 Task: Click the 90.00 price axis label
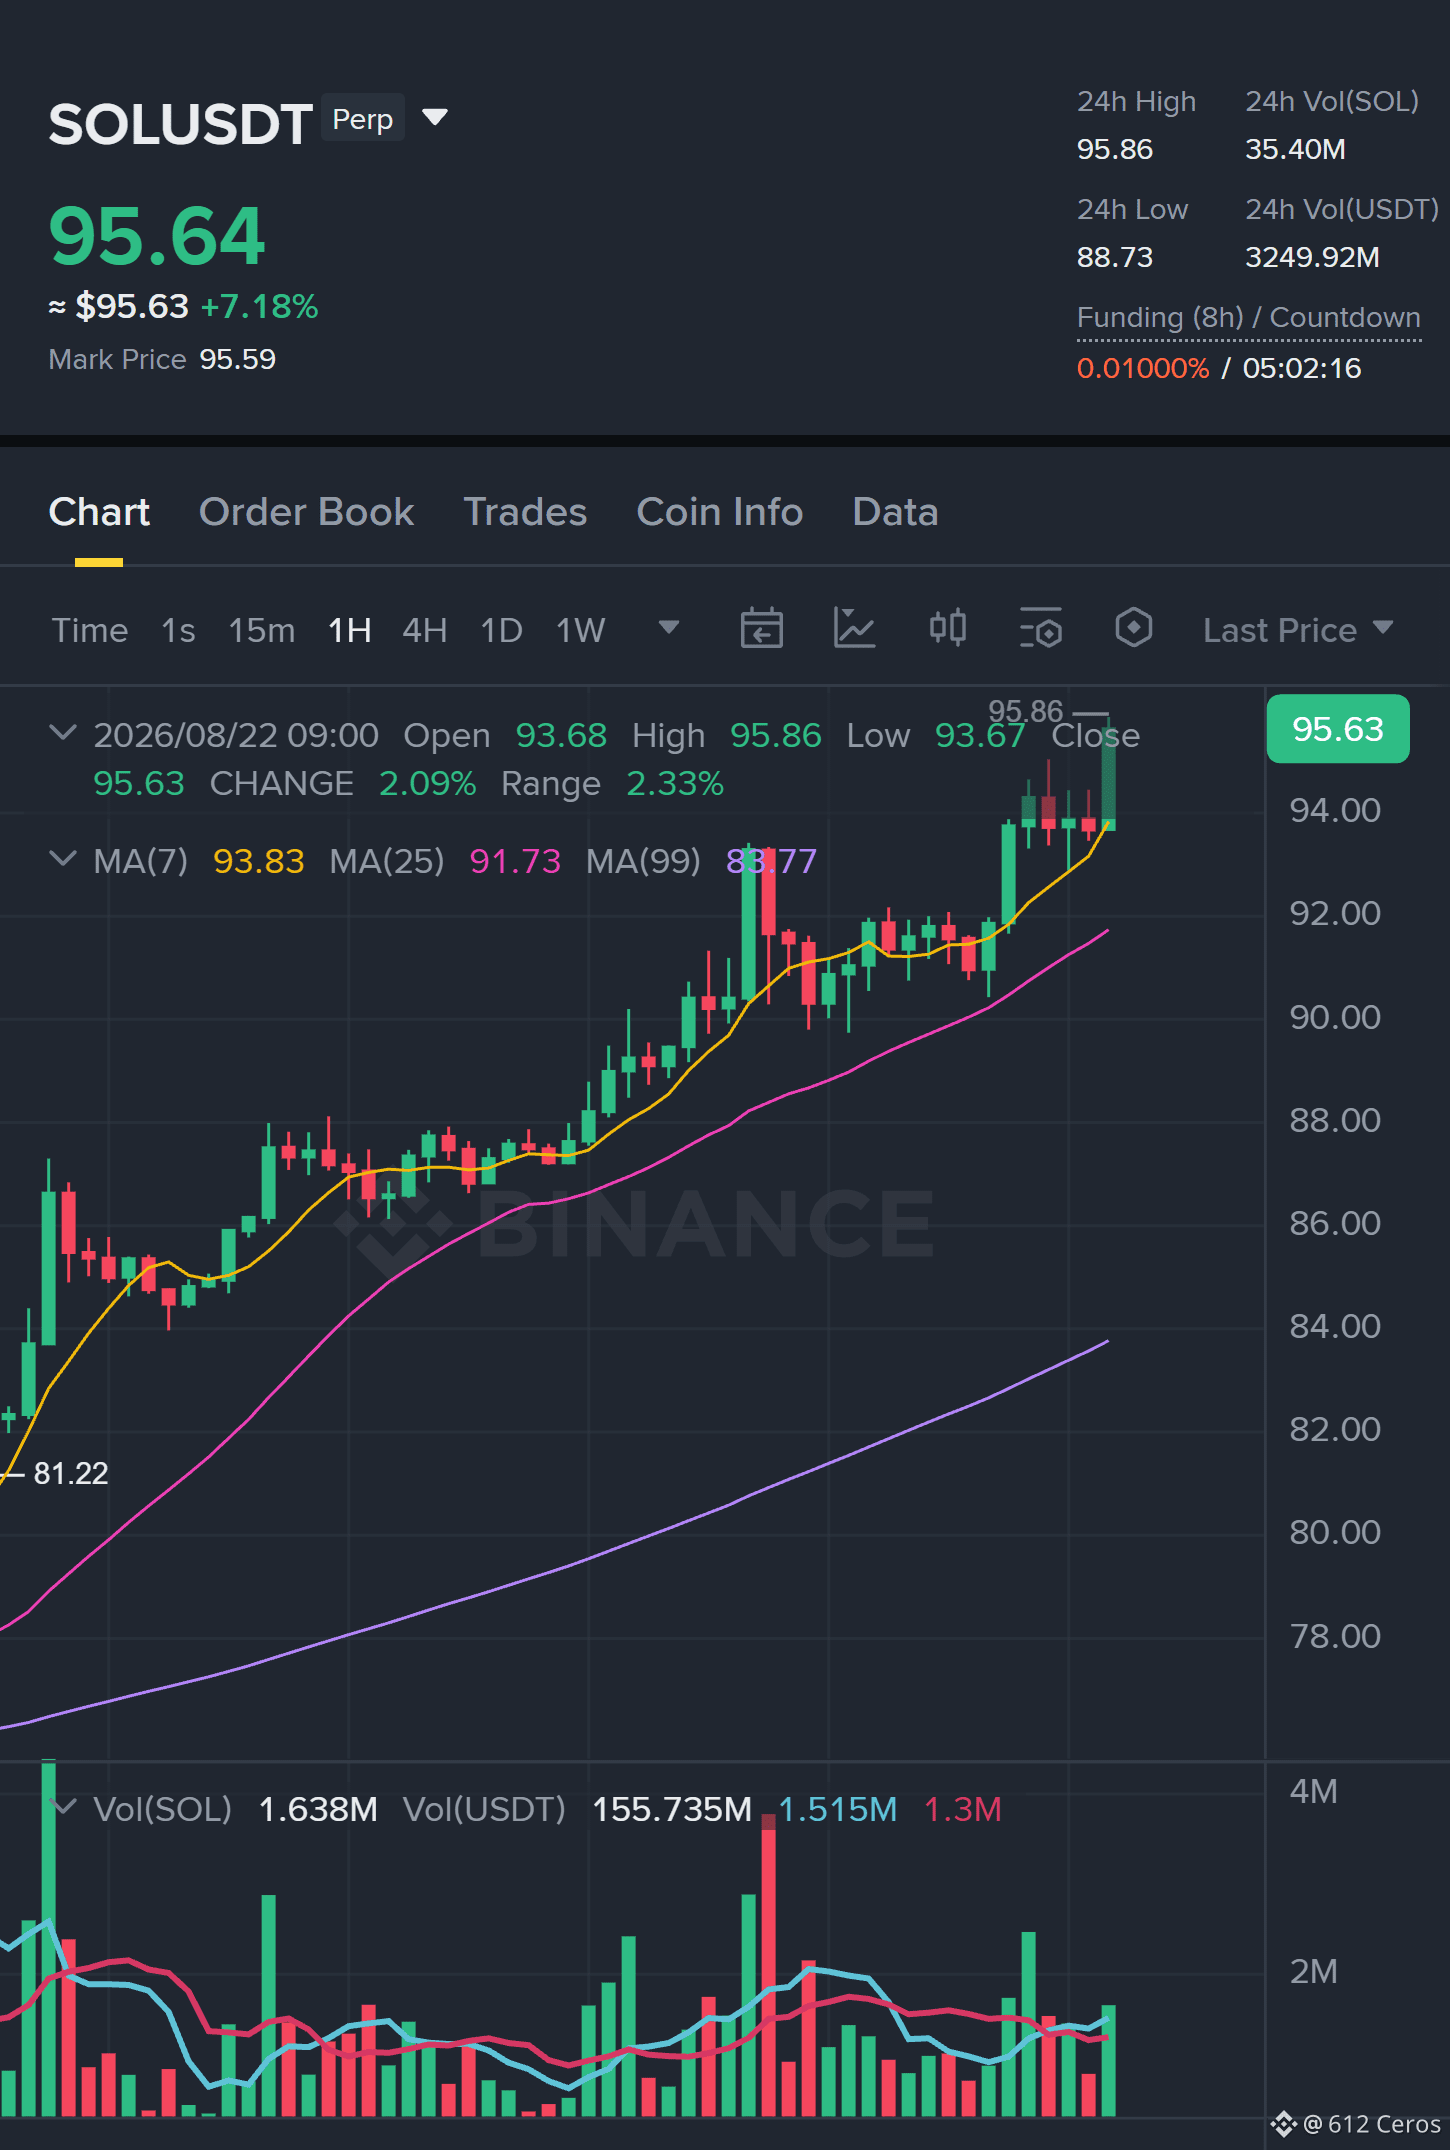(x=1335, y=1017)
